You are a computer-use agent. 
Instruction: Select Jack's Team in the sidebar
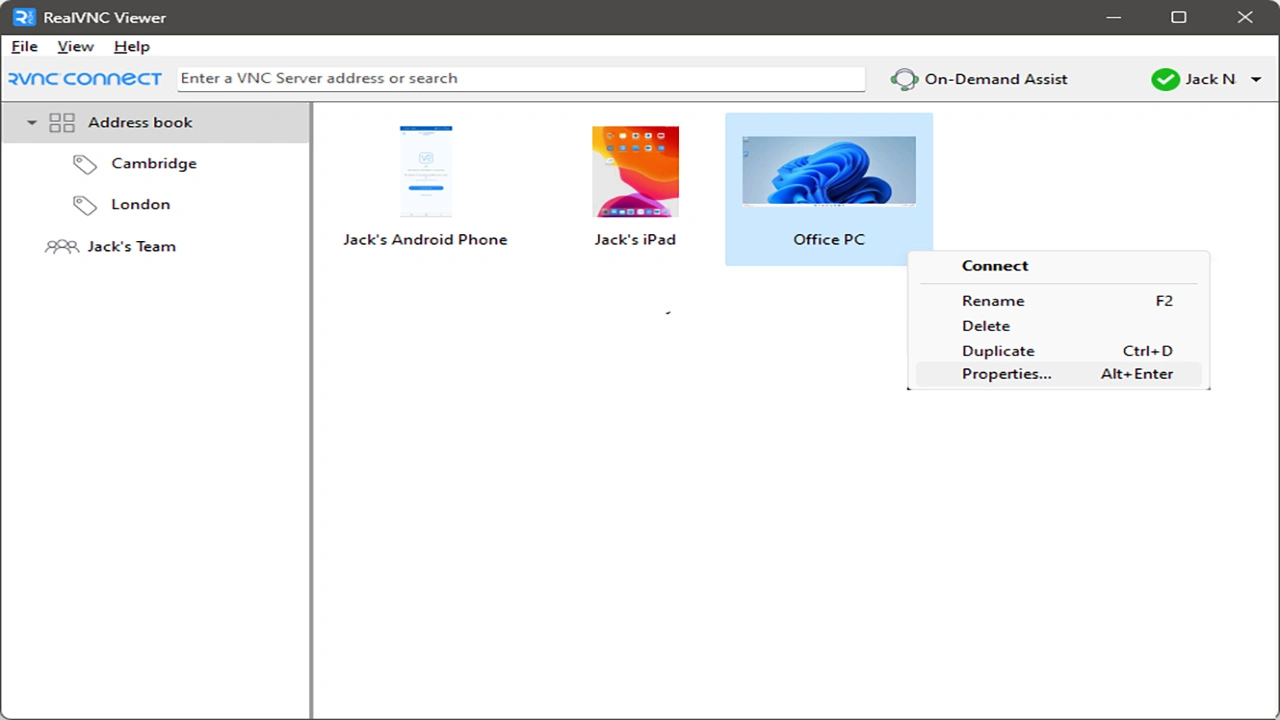click(131, 246)
